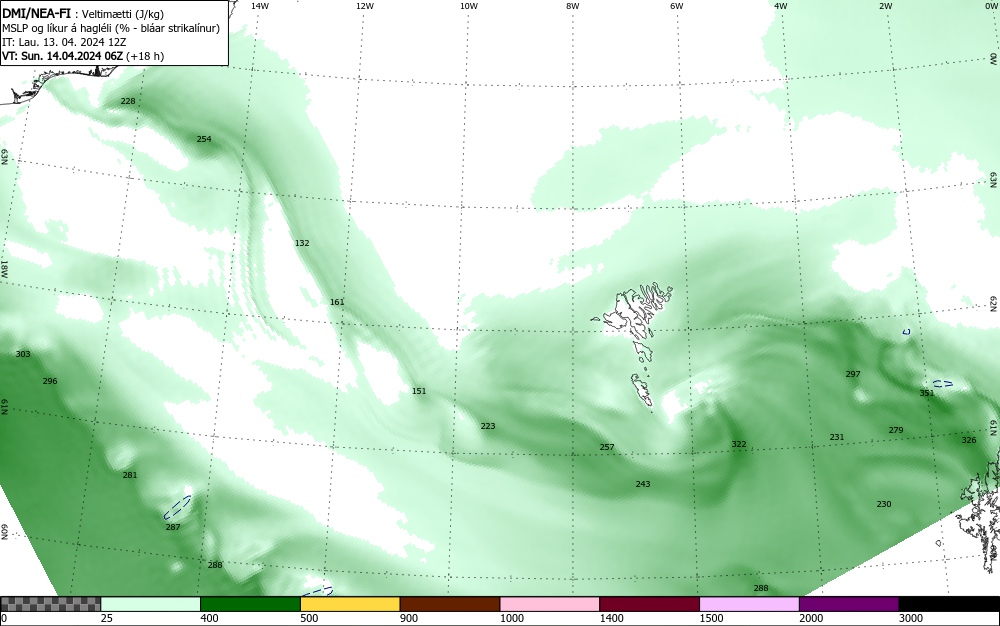Click the map value '161'

tap(337, 302)
